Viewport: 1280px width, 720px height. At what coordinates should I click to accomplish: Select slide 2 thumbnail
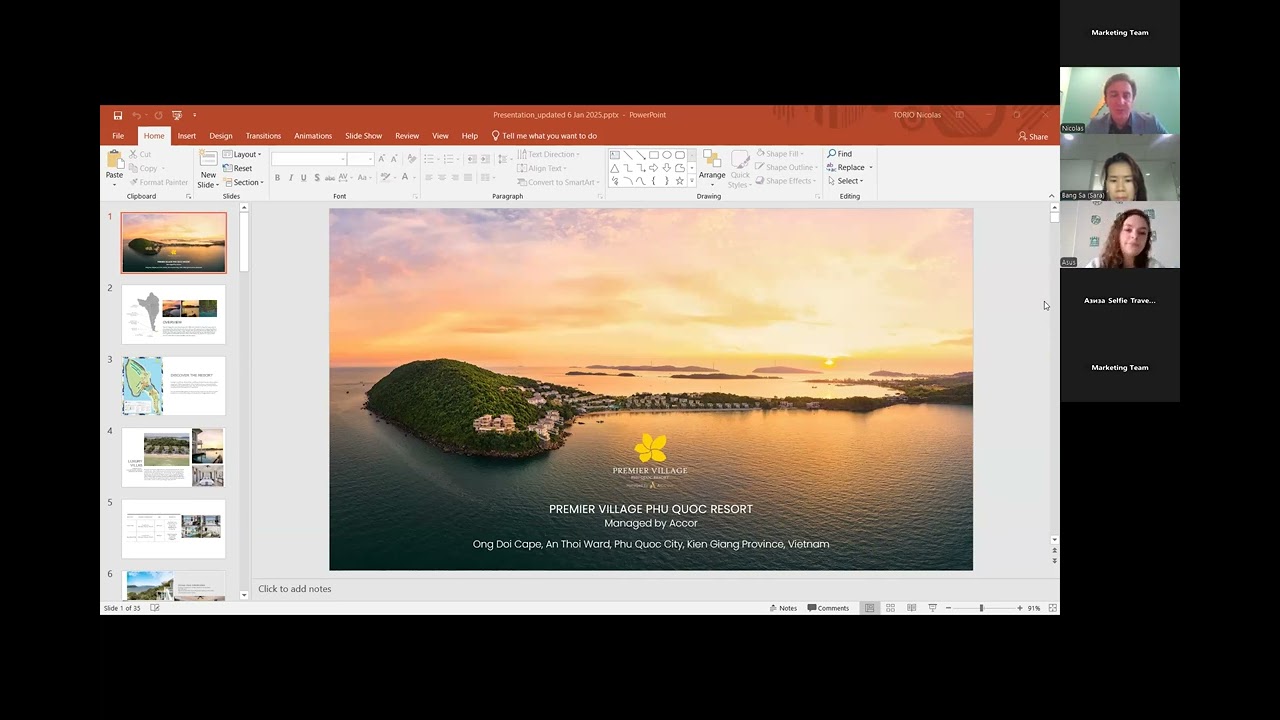[x=174, y=315]
